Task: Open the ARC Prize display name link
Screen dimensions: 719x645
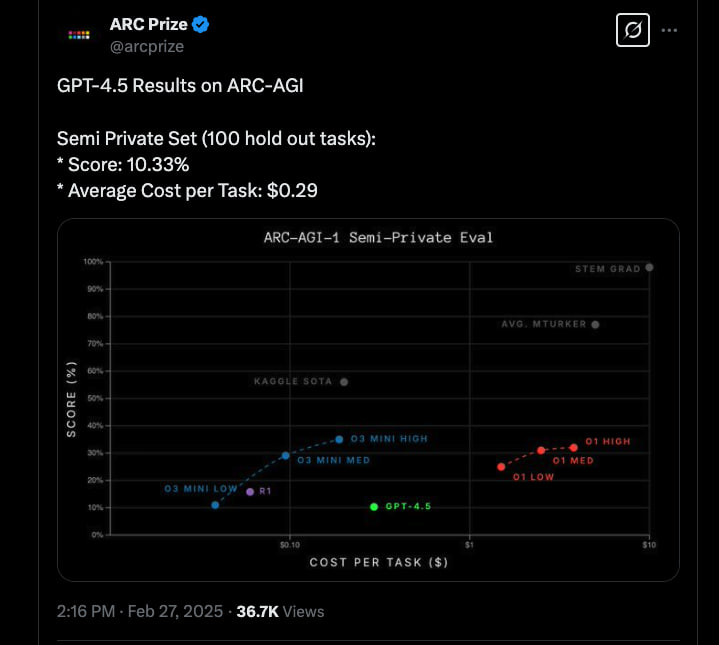Action: (x=149, y=25)
